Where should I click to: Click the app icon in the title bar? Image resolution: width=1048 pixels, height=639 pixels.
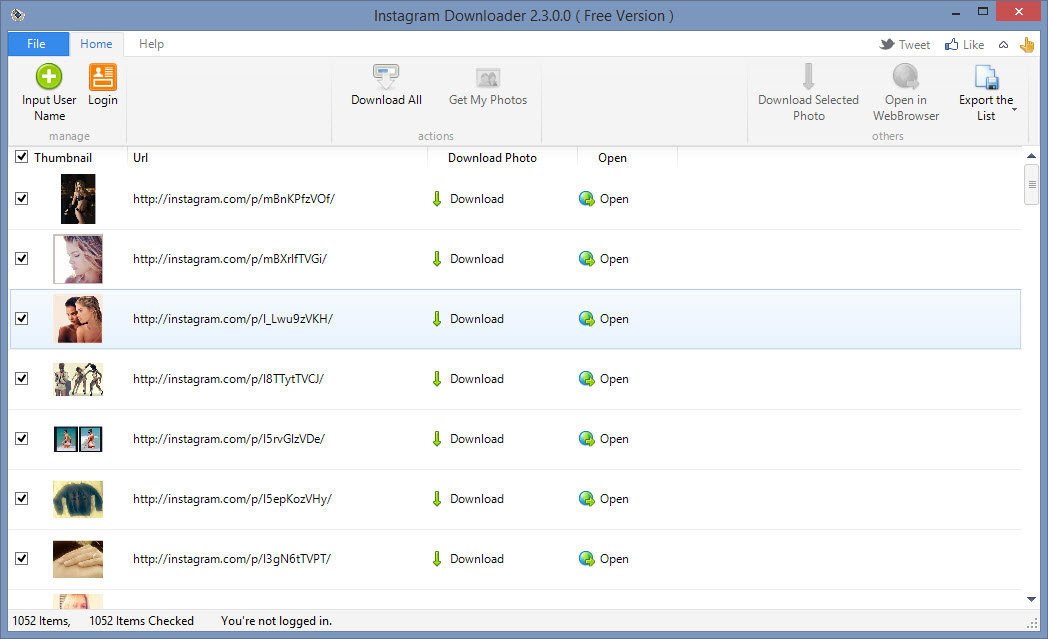18,15
